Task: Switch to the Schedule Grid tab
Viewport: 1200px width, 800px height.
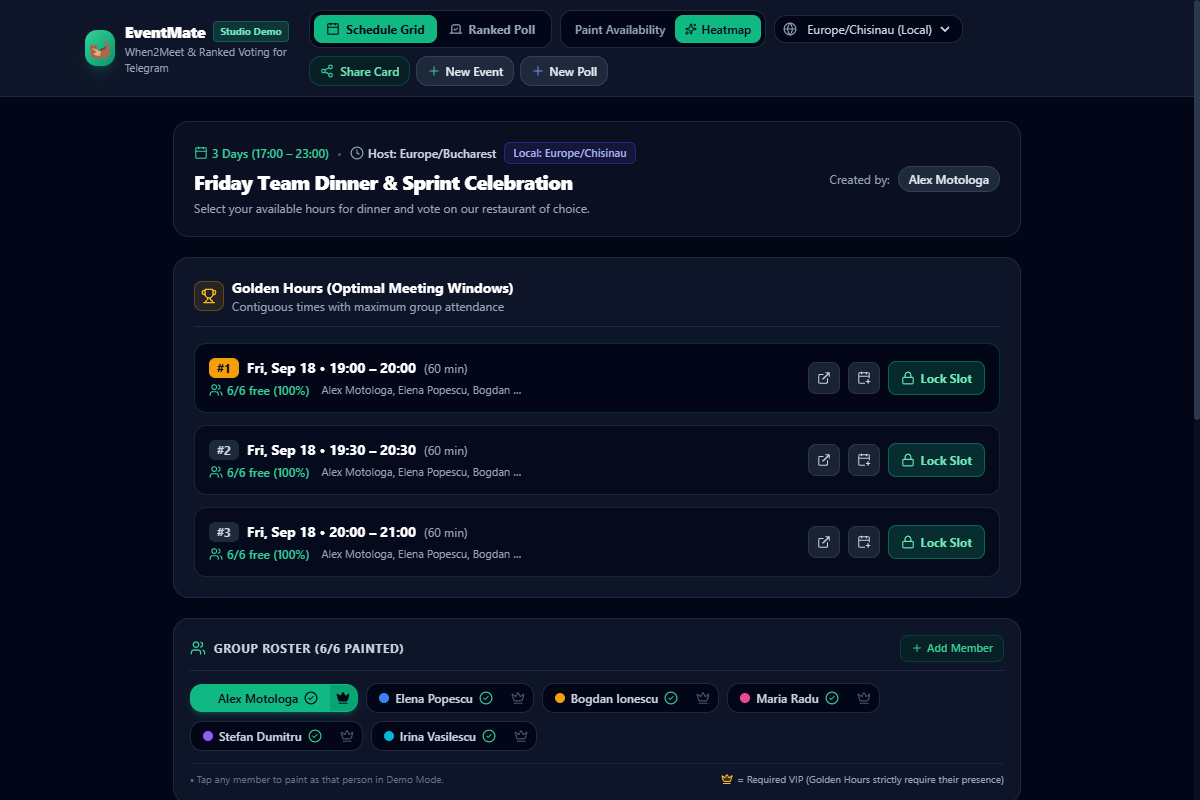Action: pos(375,30)
